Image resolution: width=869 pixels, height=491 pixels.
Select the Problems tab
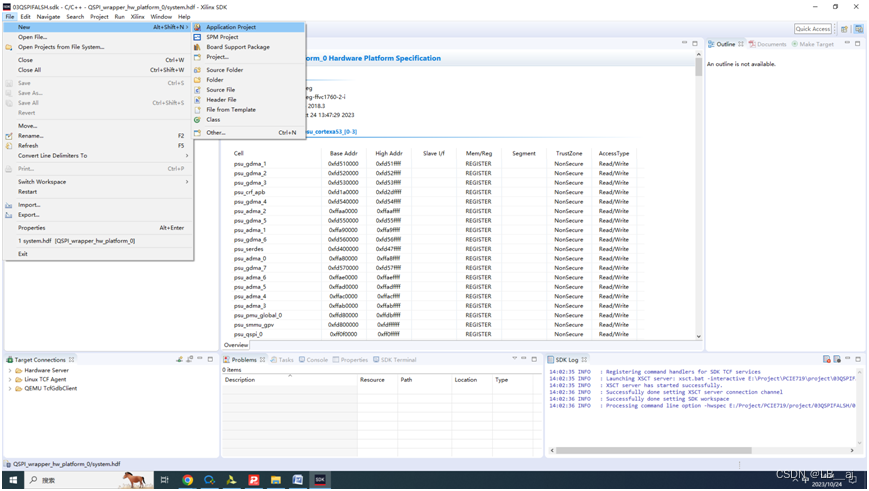tap(244, 360)
